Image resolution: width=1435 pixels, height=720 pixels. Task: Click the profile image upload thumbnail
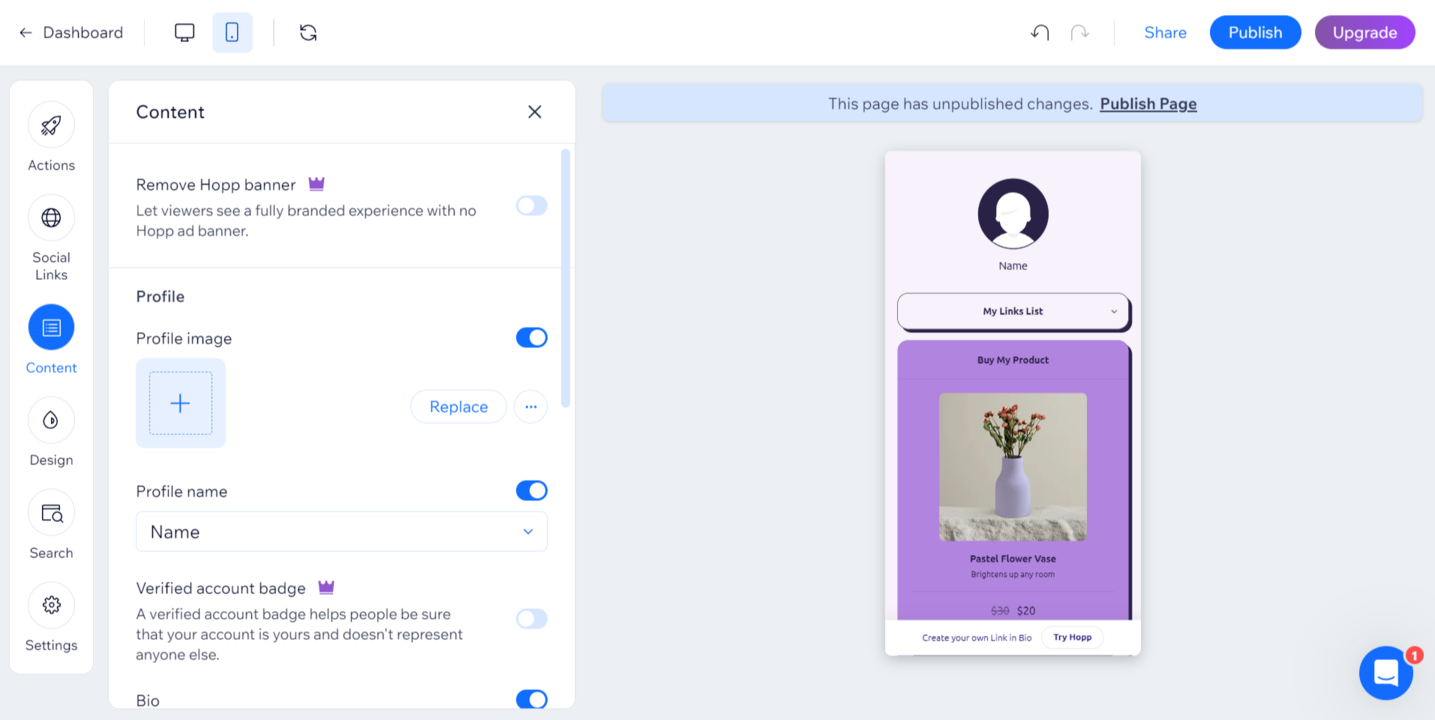point(181,403)
